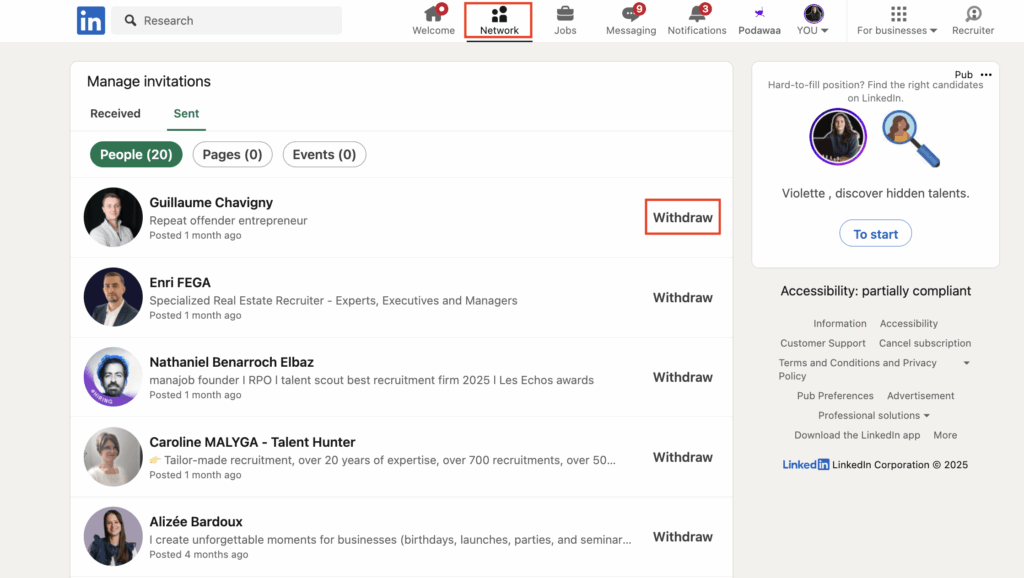Expand Terms and Conditions and Privacy Policy

(x=967, y=363)
